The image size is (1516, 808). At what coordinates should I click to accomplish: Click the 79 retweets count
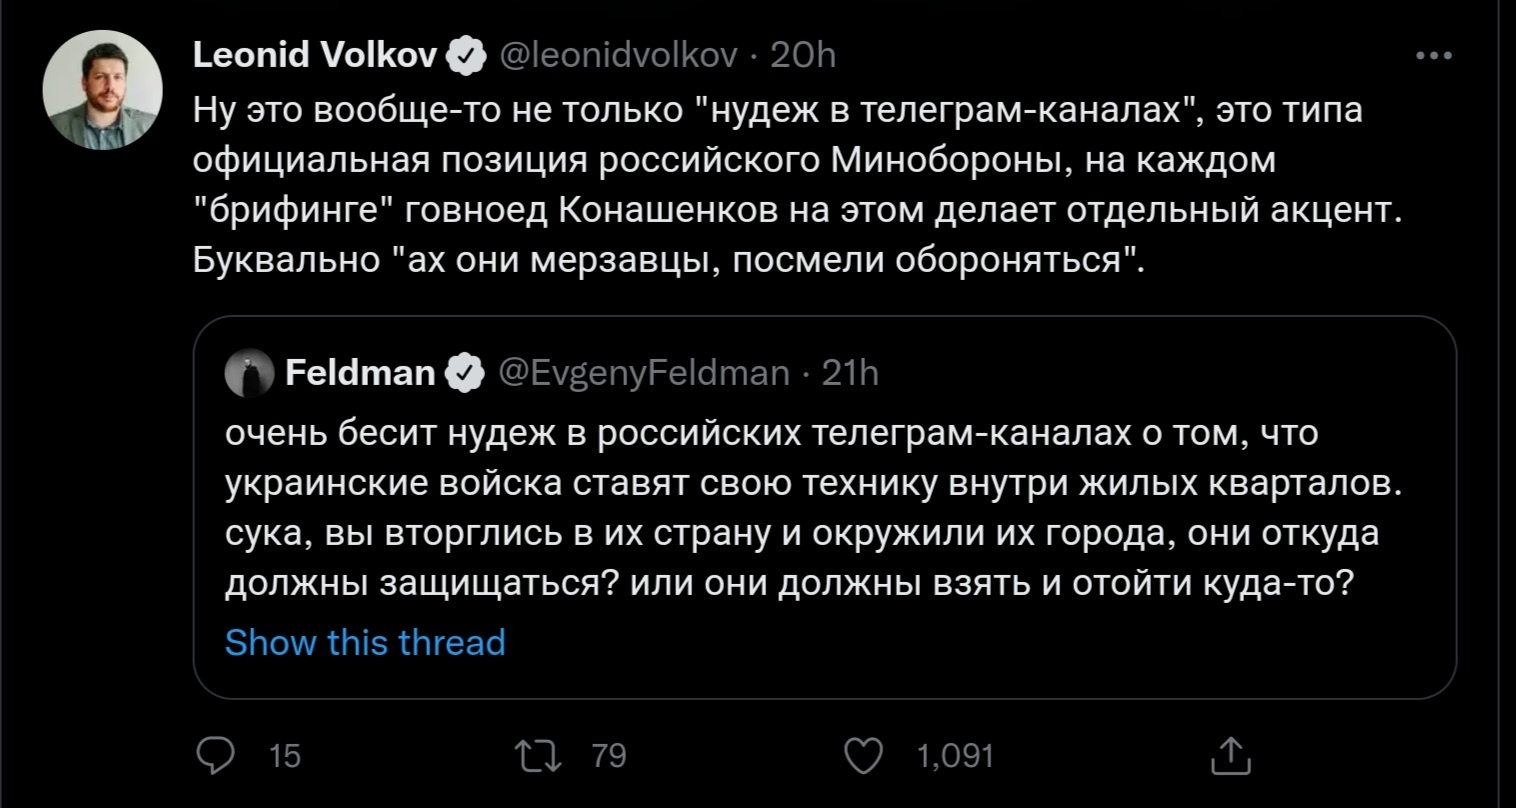click(x=609, y=756)
